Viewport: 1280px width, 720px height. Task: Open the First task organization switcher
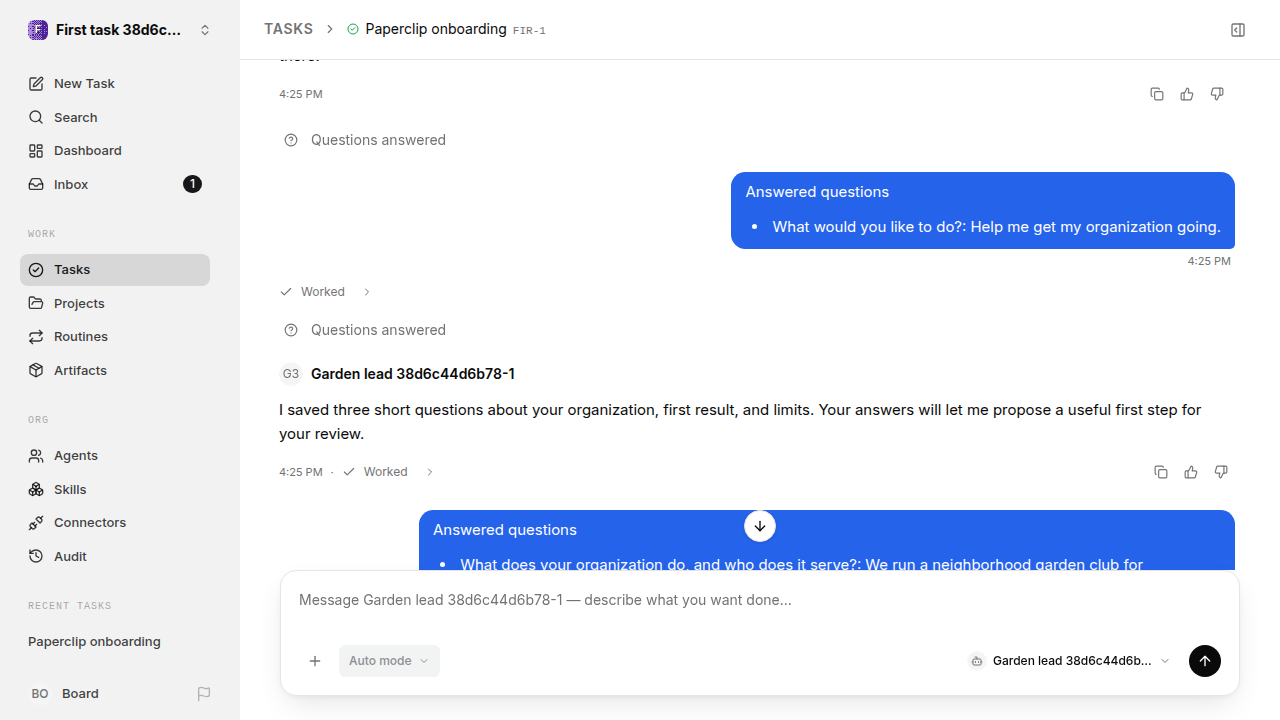[x=120, y=30]
